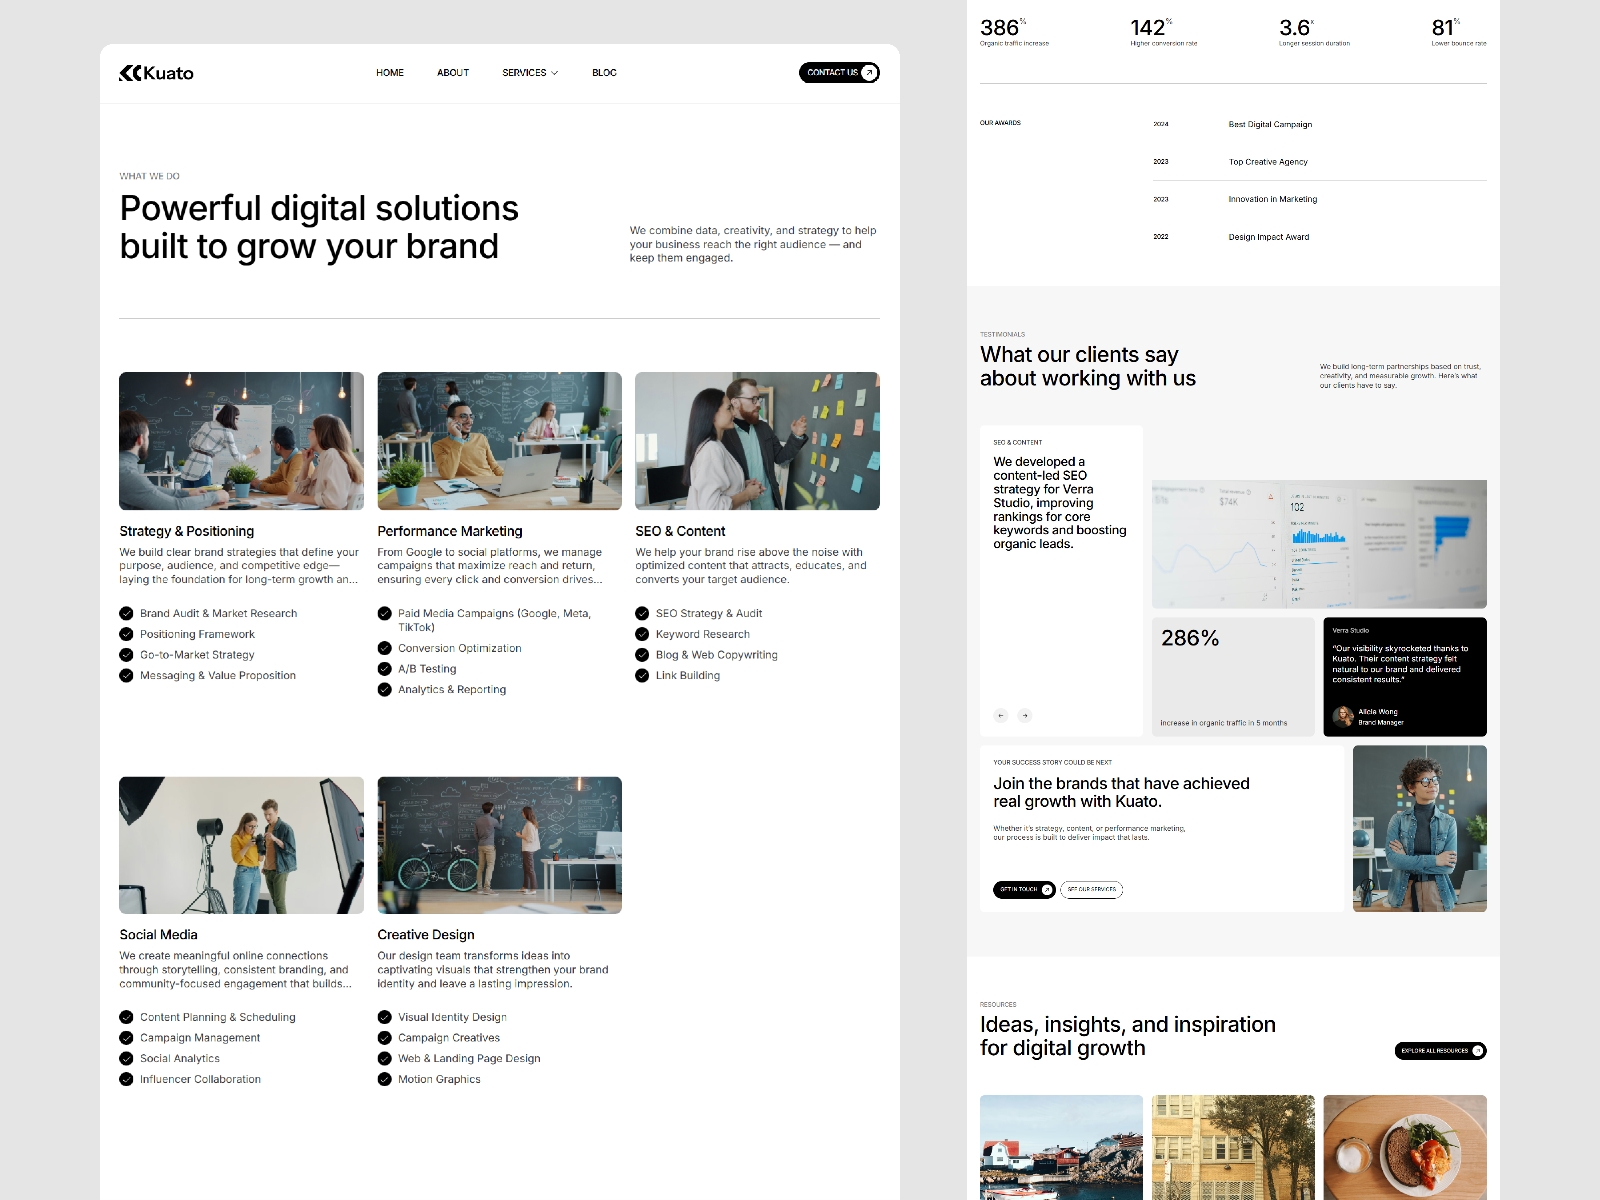Go to previous testimonial with left arrow
The image size is (1600, 1200).
pos(1001,715)
